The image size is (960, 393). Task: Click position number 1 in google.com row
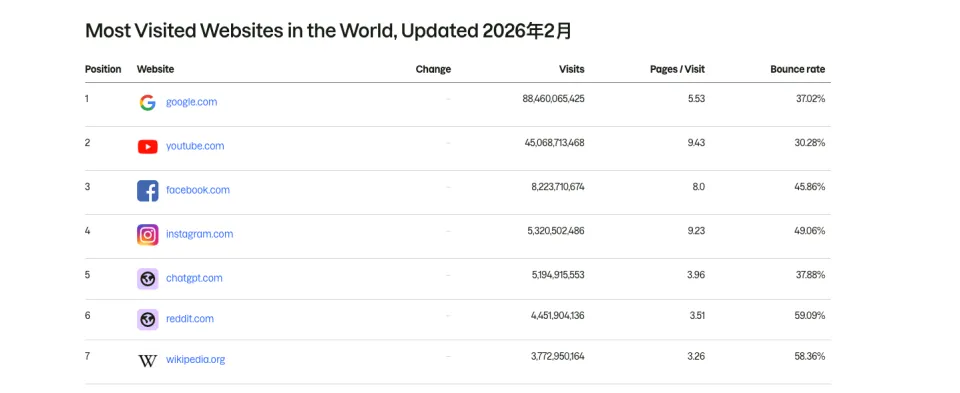pyautogui.click(x=87, y=98)
